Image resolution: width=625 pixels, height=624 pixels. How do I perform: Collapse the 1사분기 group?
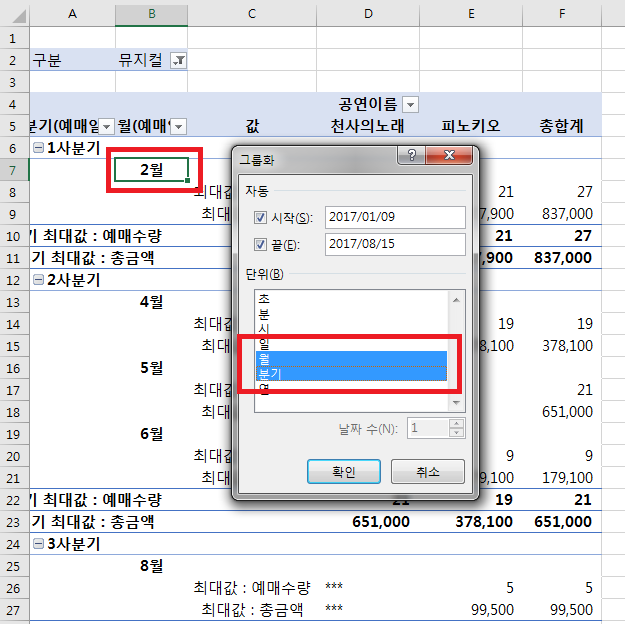(39, 147)
